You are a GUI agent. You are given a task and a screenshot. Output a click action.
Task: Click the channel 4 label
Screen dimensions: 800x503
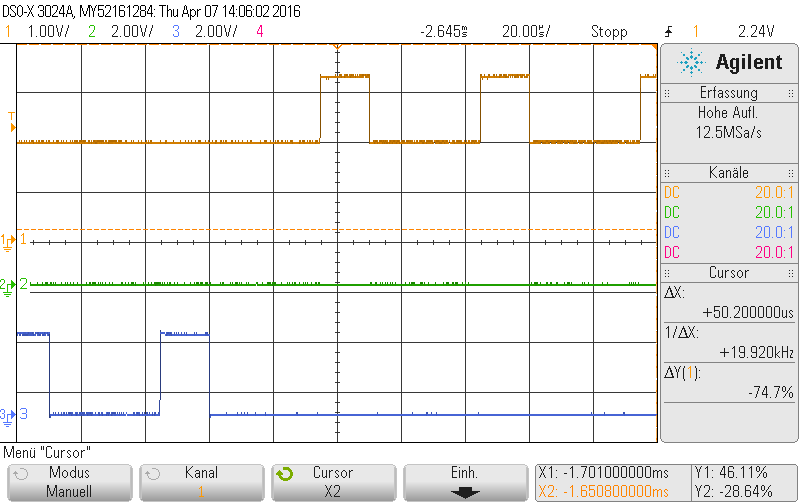(260, 32)
